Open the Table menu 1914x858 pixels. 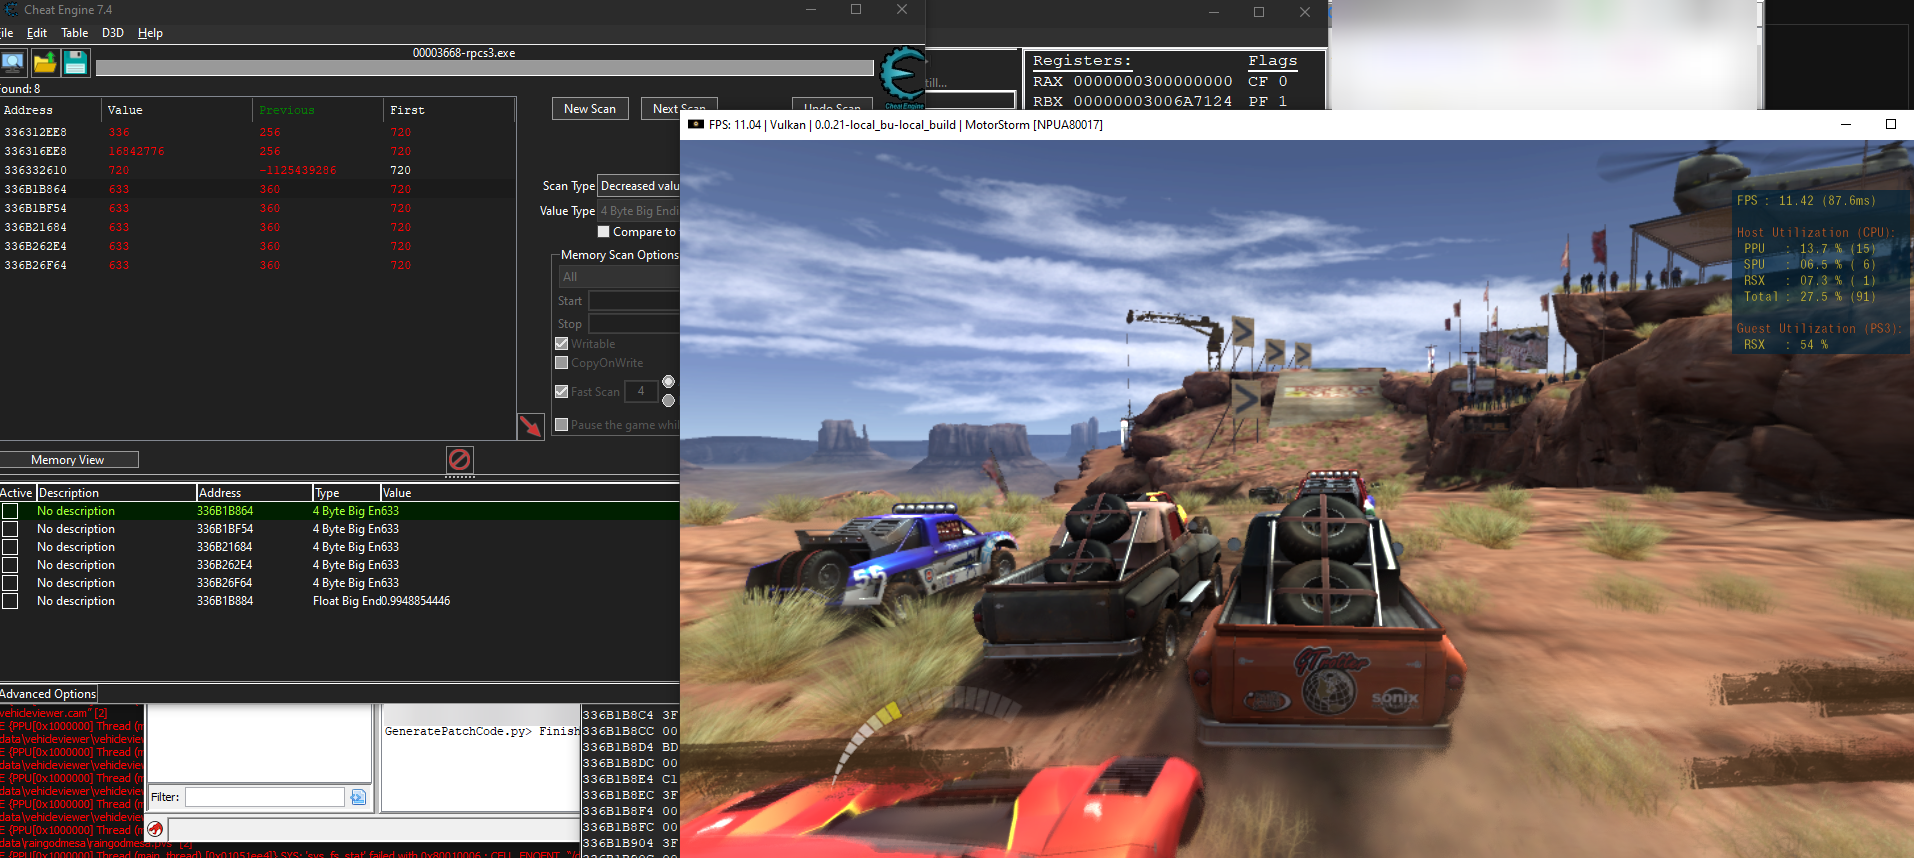point(75,33)
